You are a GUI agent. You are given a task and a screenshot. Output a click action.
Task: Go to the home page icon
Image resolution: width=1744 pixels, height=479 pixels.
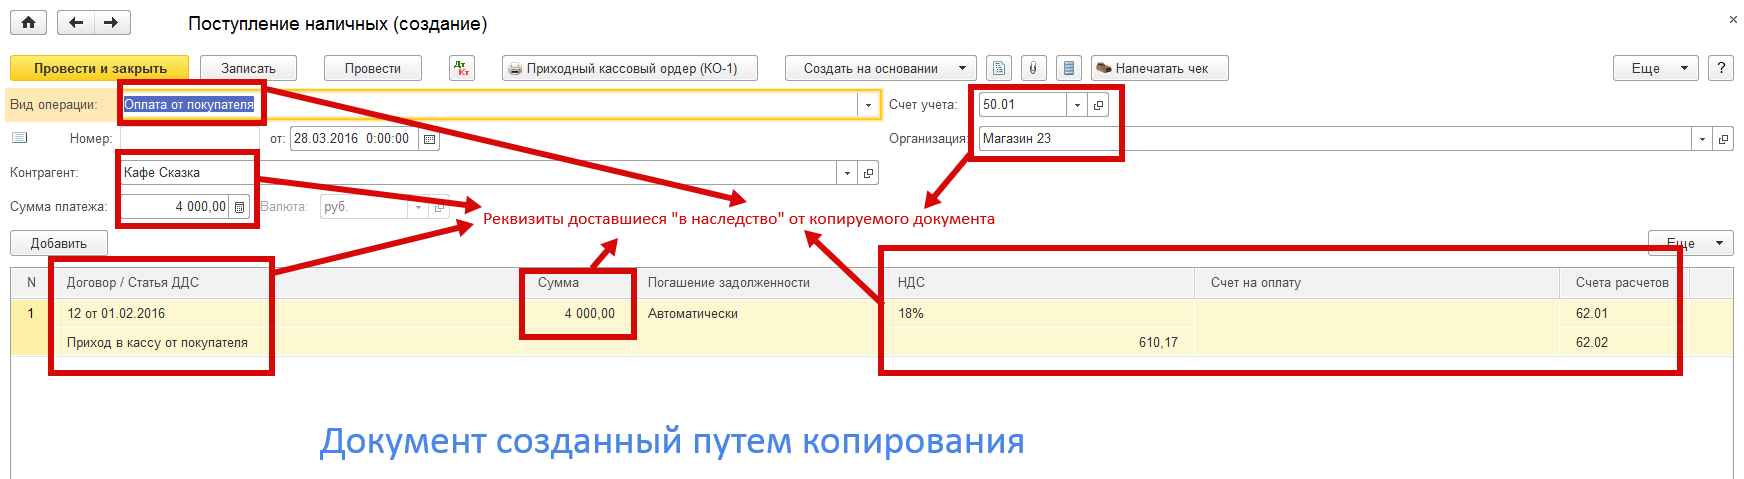(x=28, y=22)
